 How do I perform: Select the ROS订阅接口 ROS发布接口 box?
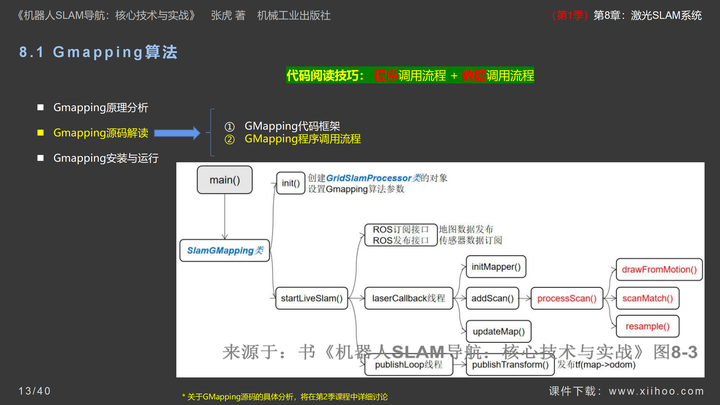tap(401, 235)
